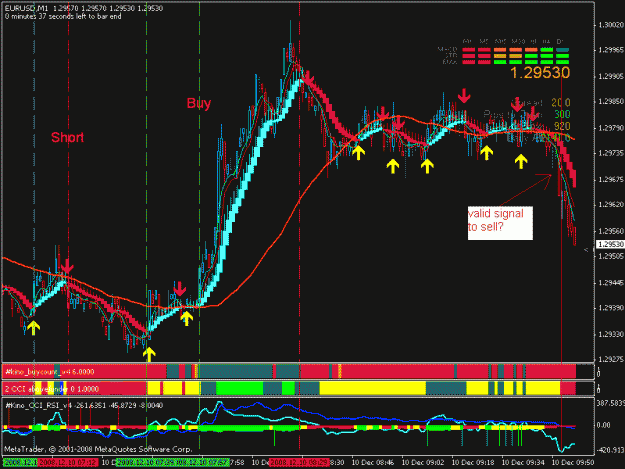This screenshot has width=625, height=469.
Task: Click the red EMA cell under M5
Action: pos(484,62)
